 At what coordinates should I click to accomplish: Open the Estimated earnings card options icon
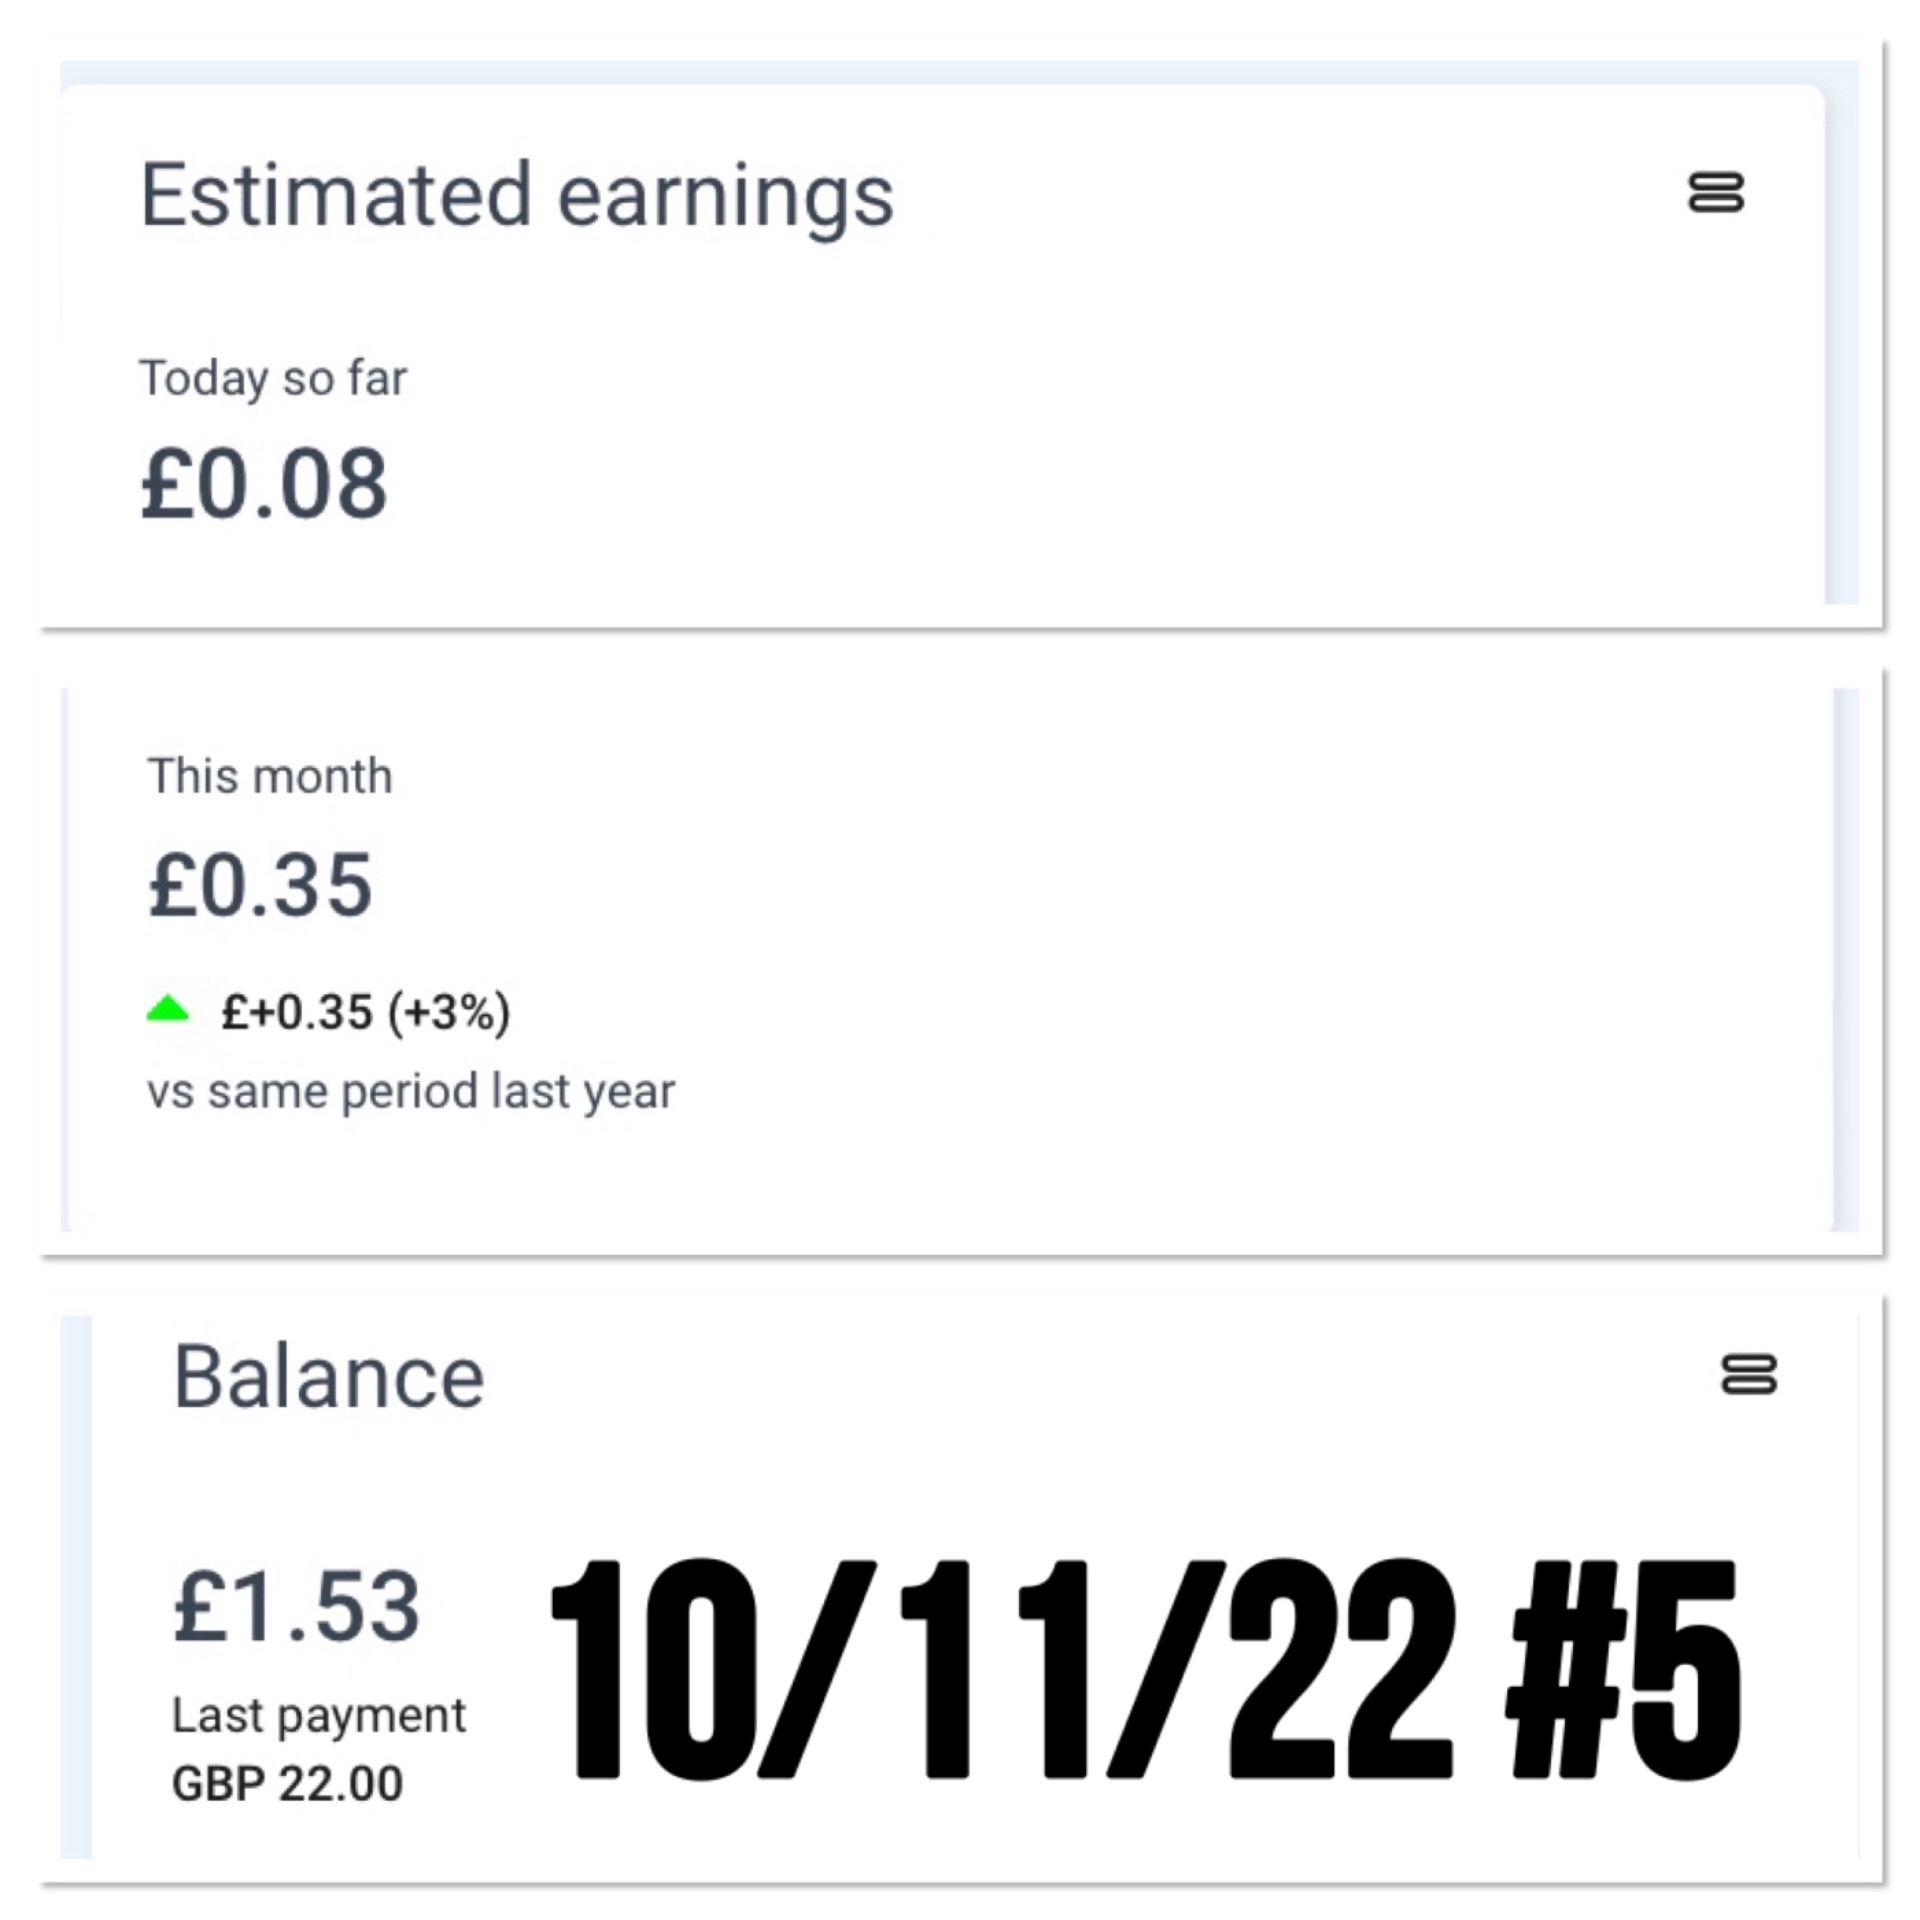[1715, 192]
